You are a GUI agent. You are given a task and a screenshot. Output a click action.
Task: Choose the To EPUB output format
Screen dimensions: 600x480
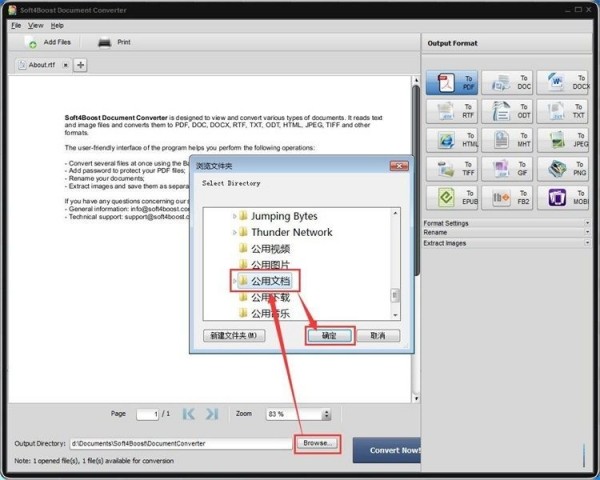453,197
